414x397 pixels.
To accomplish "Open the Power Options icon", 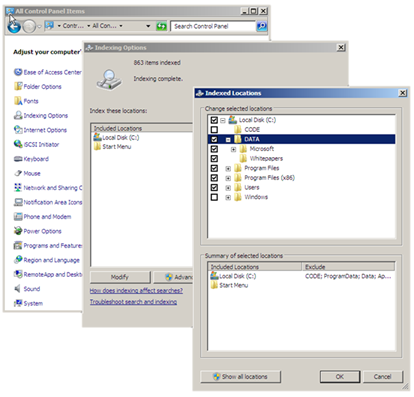I will [x=18, y=231].
